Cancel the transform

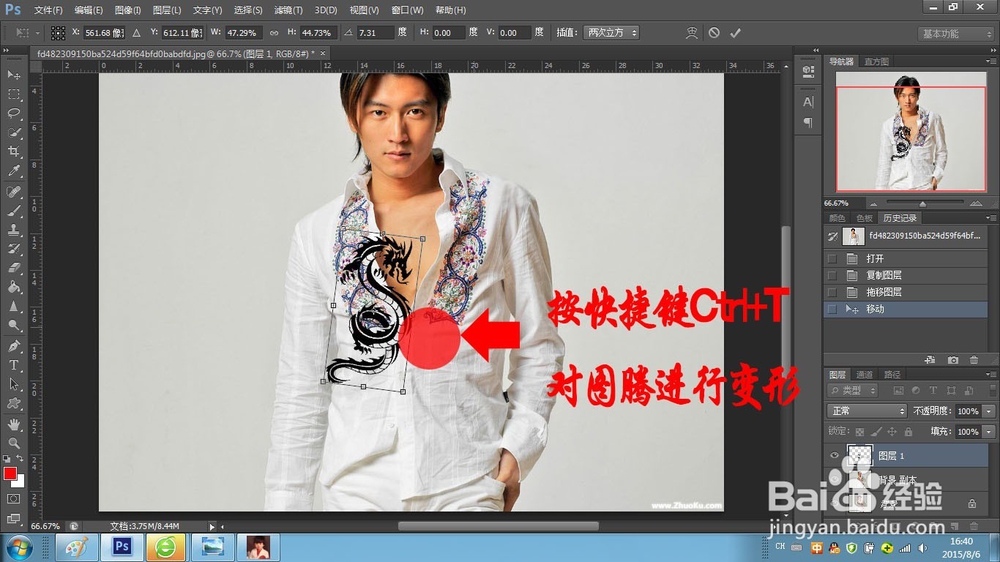click(x=714, y=33)
